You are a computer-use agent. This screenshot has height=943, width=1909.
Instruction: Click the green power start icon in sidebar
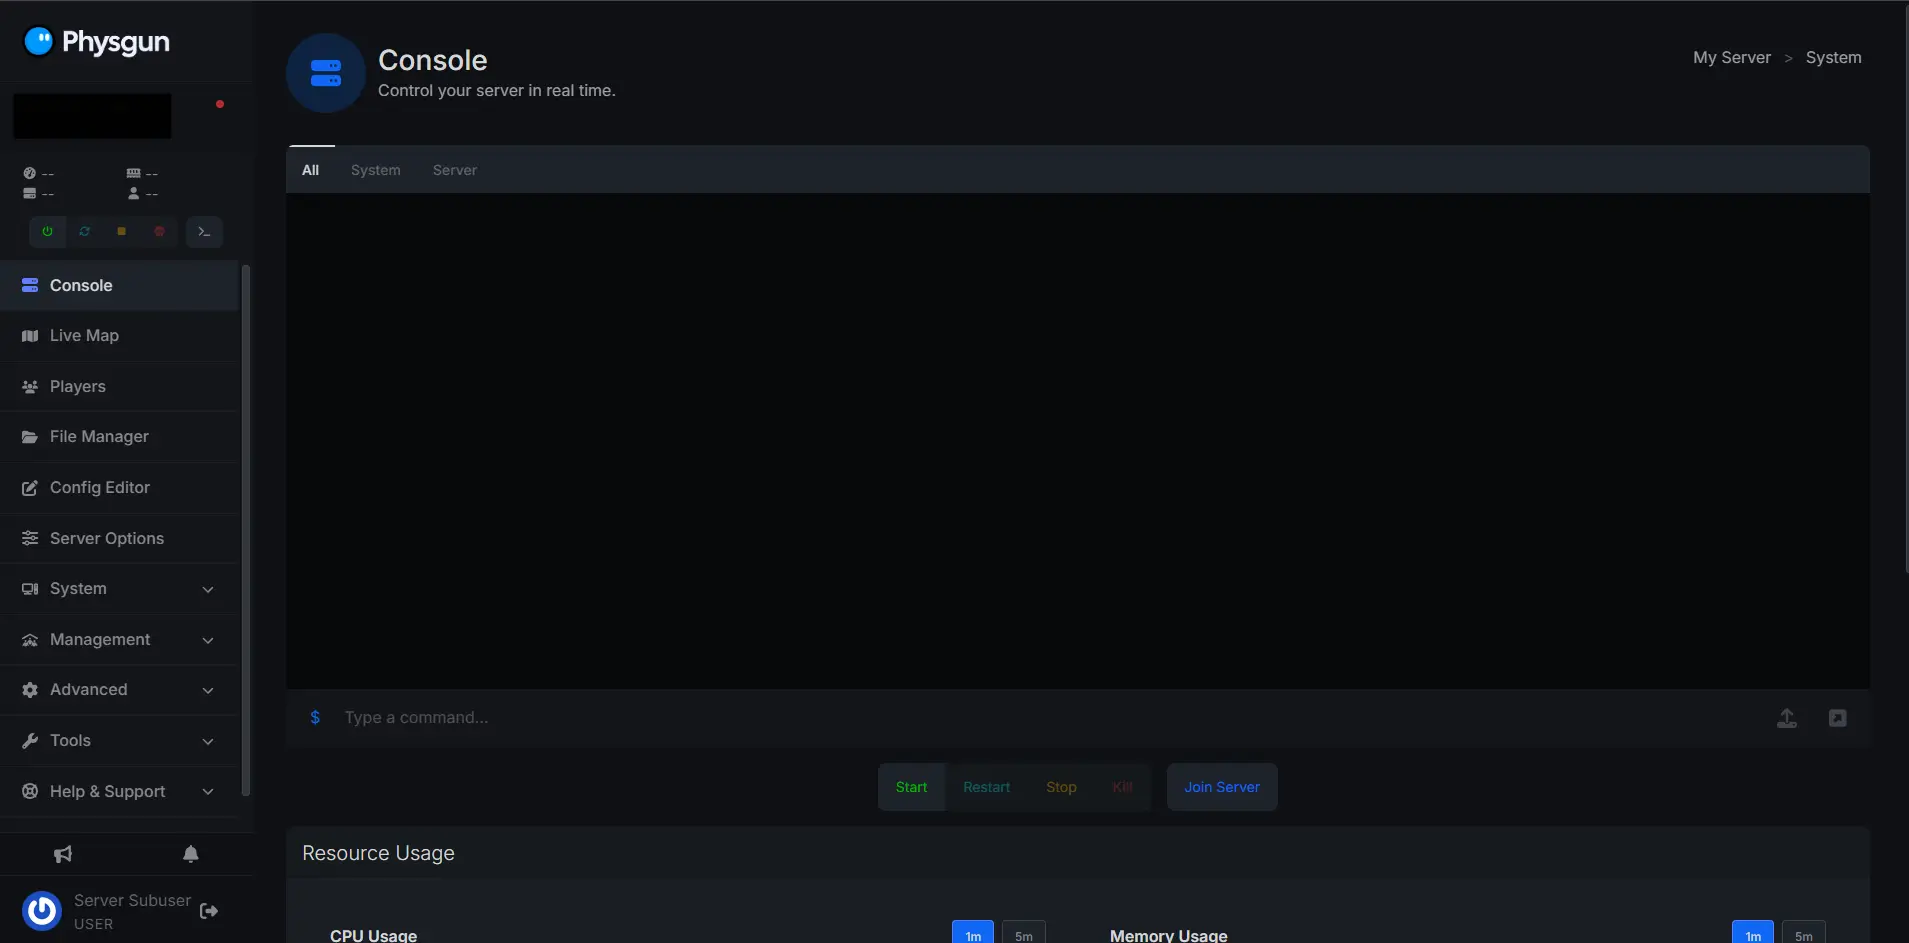(47, 232)
